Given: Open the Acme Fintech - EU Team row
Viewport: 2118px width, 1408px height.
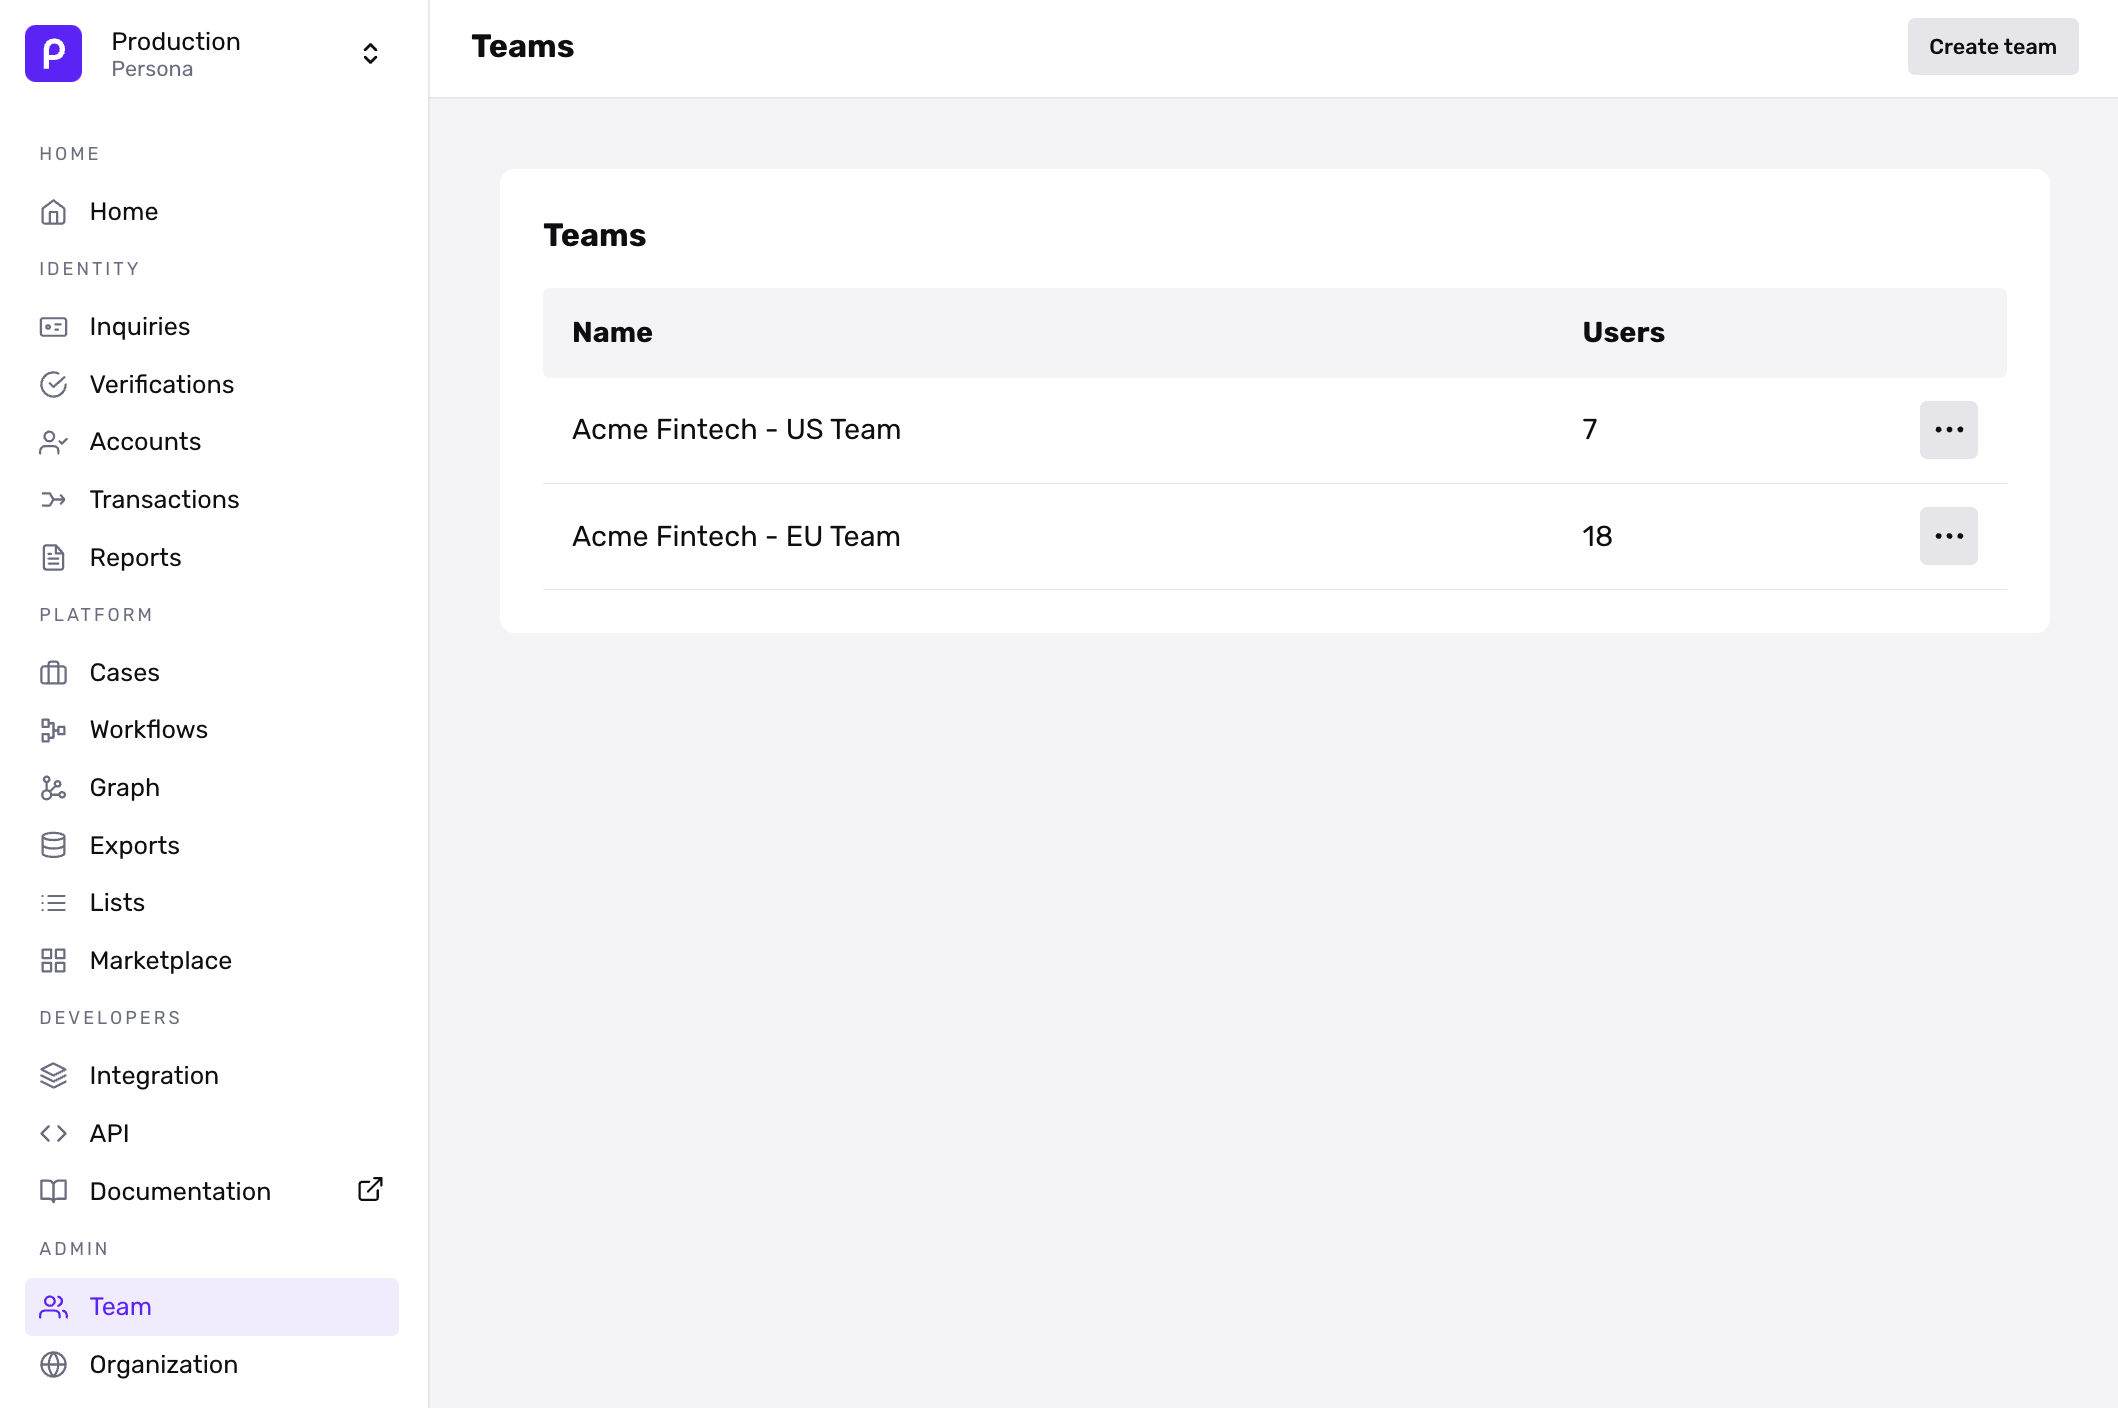Looking at the screenshot, I should (736, 537).
